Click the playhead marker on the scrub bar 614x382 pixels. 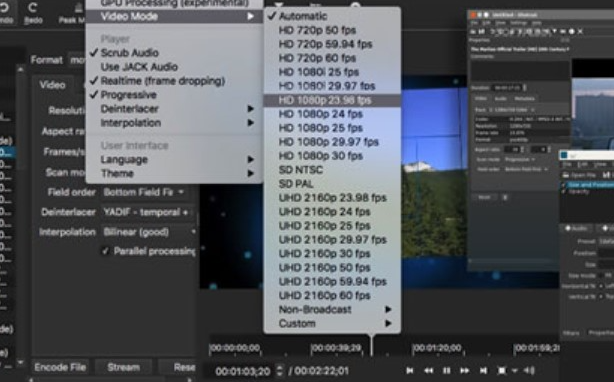tap(371, 344)
